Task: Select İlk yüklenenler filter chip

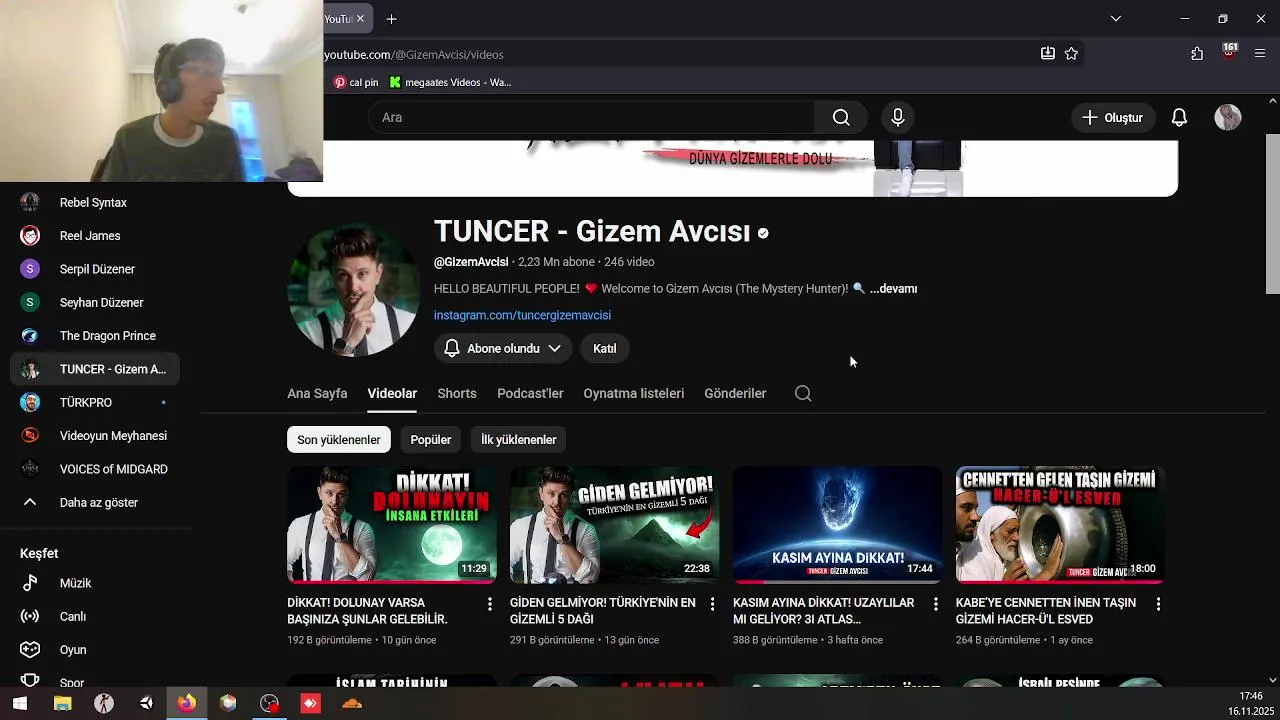Action: click(519, 440)
